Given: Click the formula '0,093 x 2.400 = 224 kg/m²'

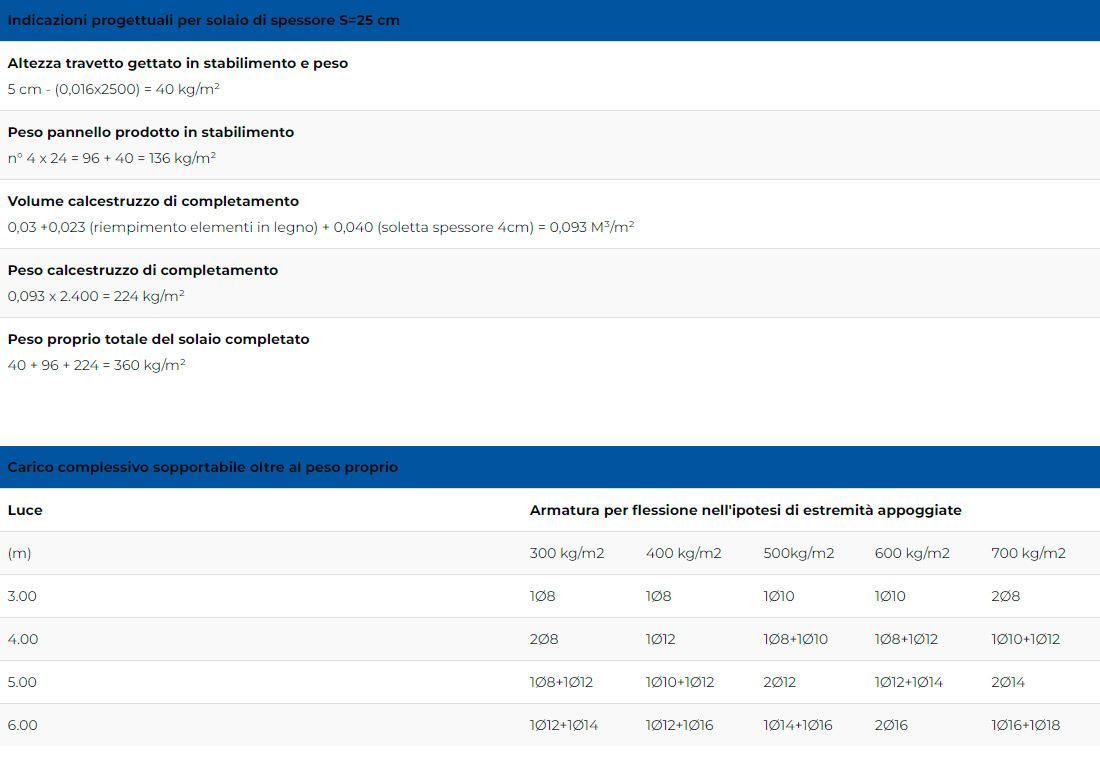Looking at the screenshot, I should click(96, 296).
